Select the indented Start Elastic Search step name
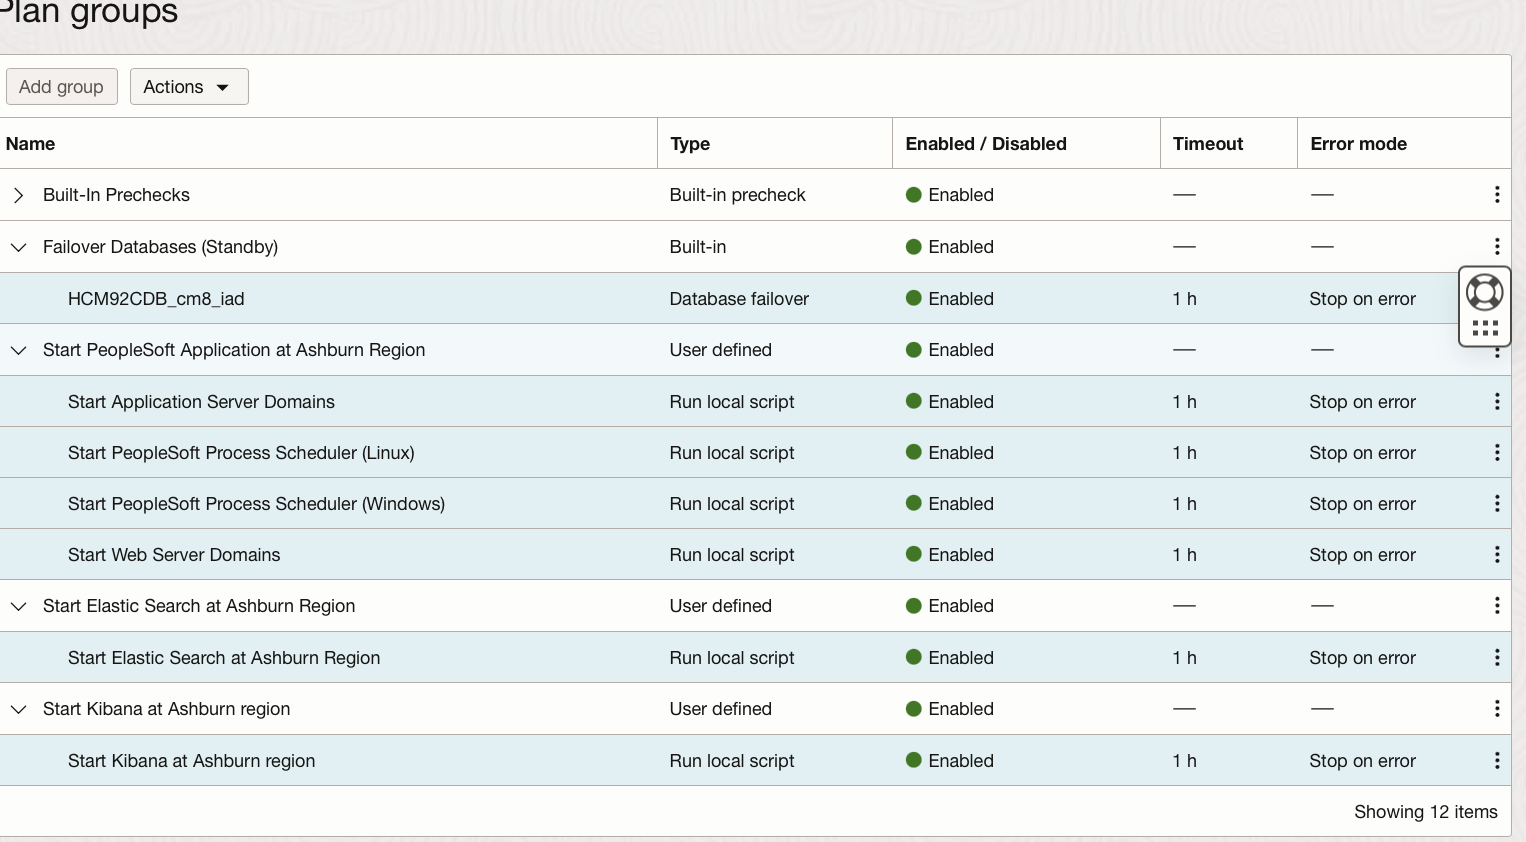Screen dimensions: 1526x842 pyautogui.click(x=224, y=658)
